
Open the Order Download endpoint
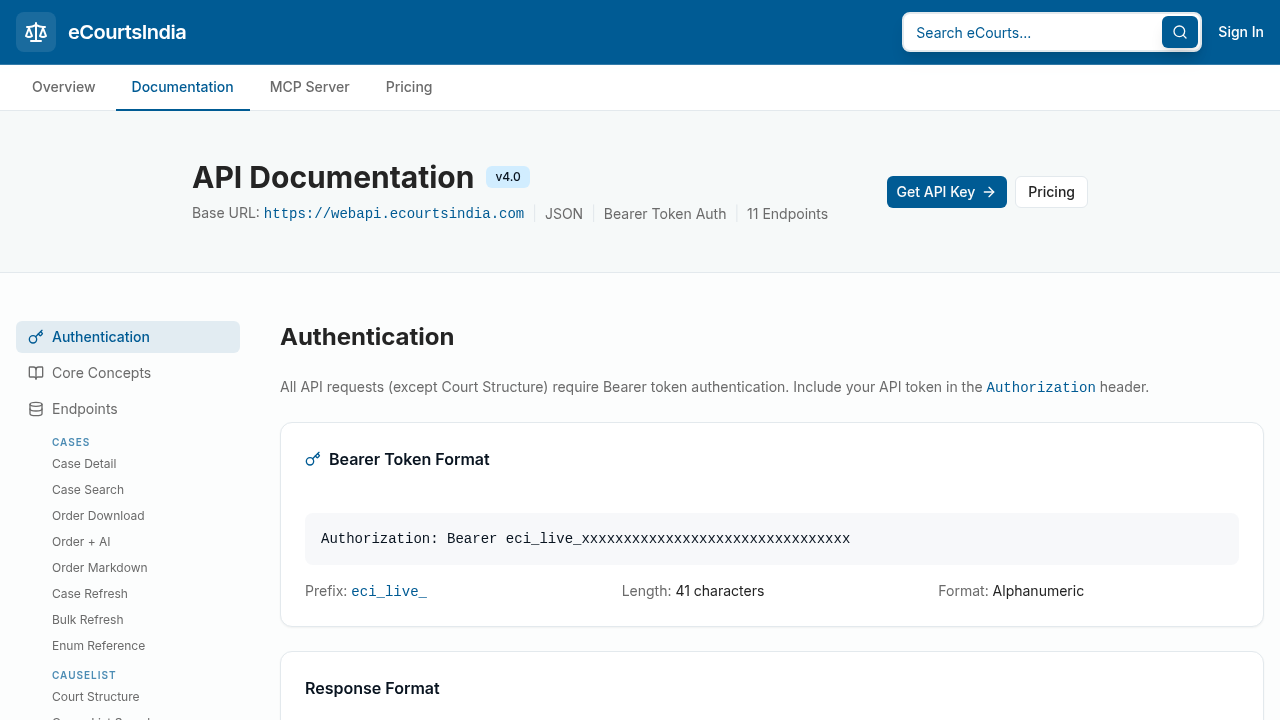[98, 516]
